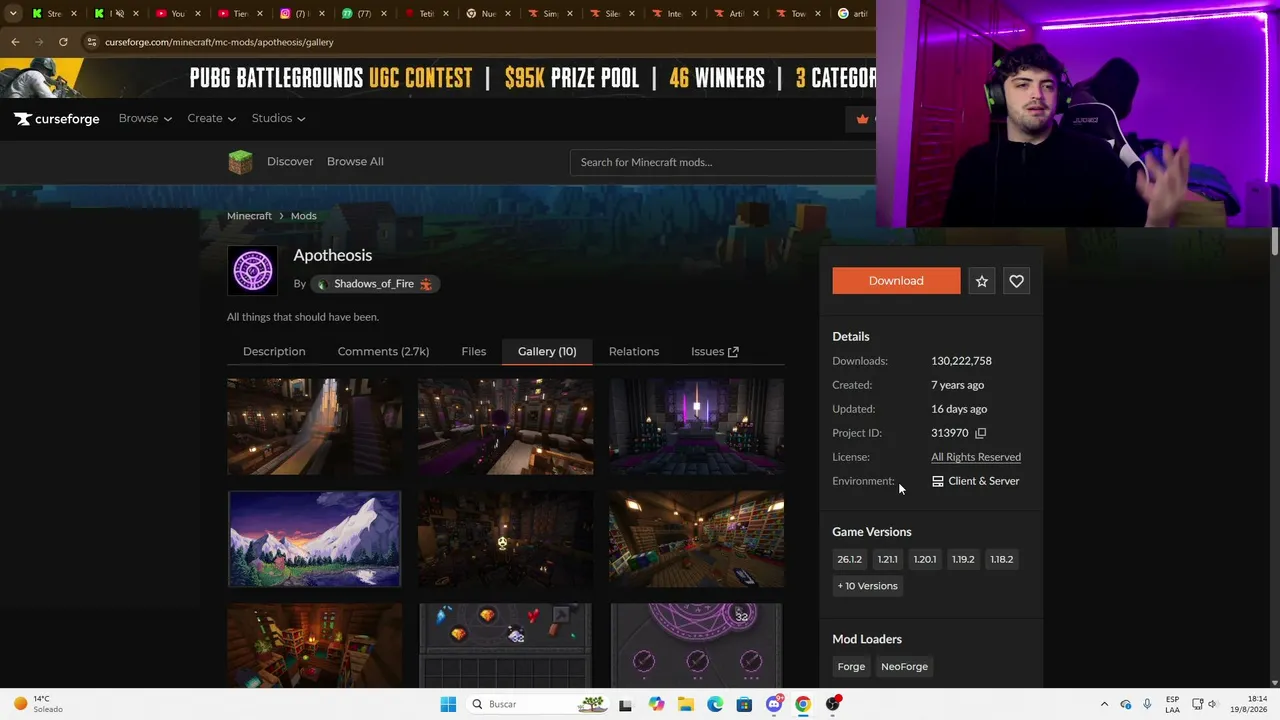Click the Minecraft breadcrumb link
Viewport: 1280px width, 720px height.
[249, 216]
